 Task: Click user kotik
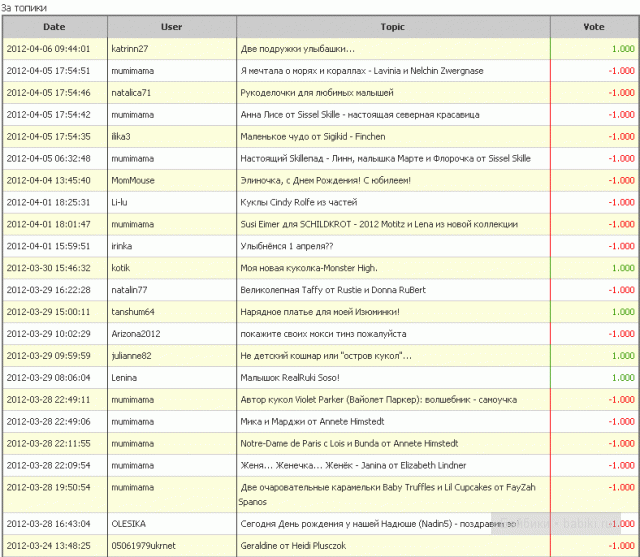122,268
